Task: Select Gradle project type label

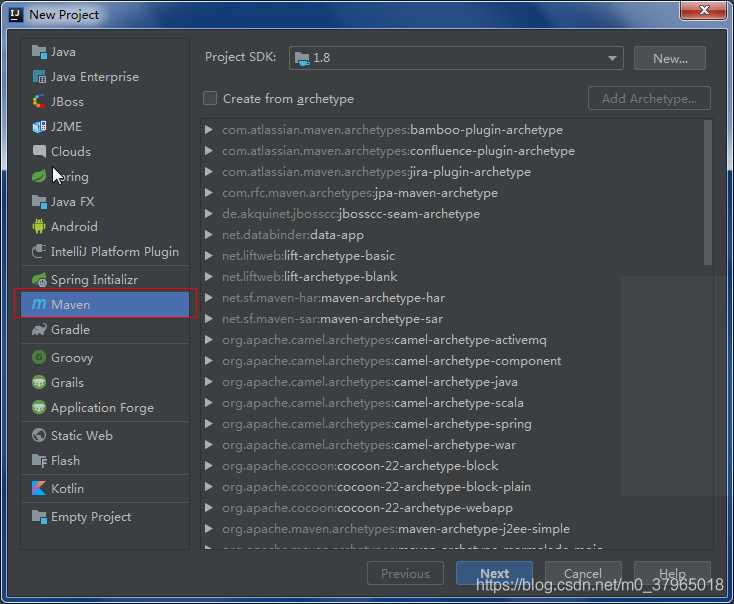Action: 70,330
